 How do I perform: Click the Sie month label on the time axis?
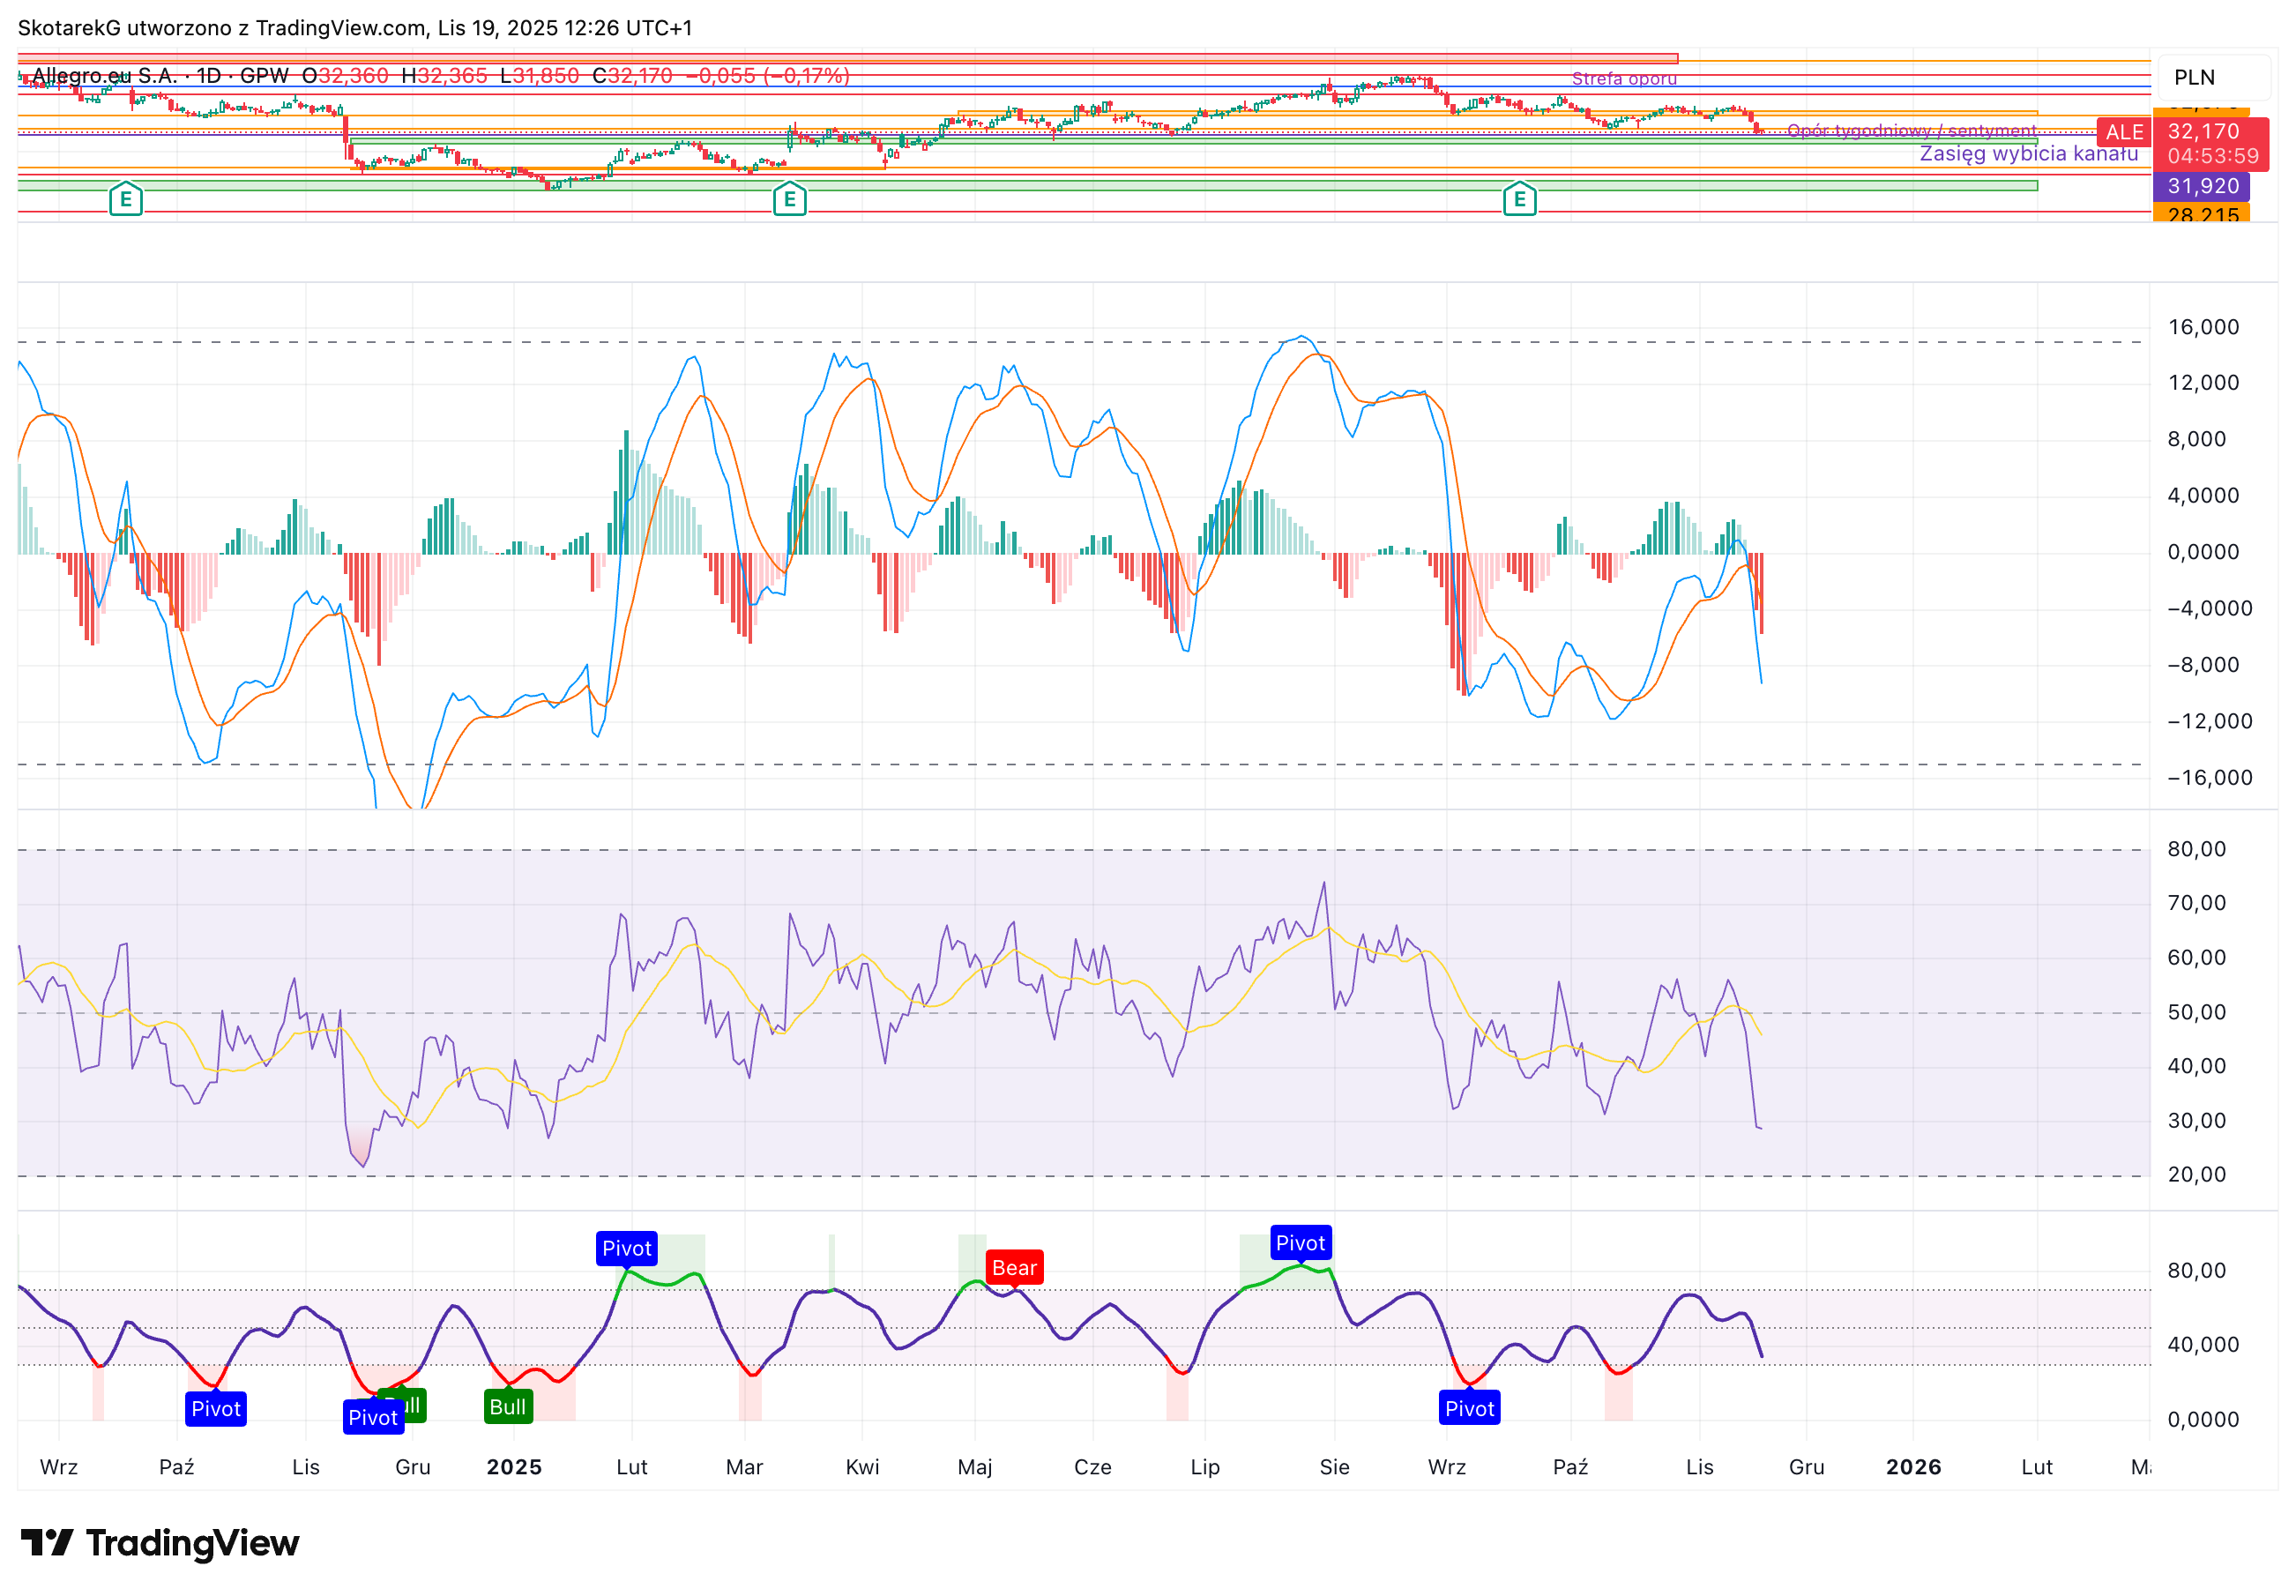click(x=1335, y=1468)
